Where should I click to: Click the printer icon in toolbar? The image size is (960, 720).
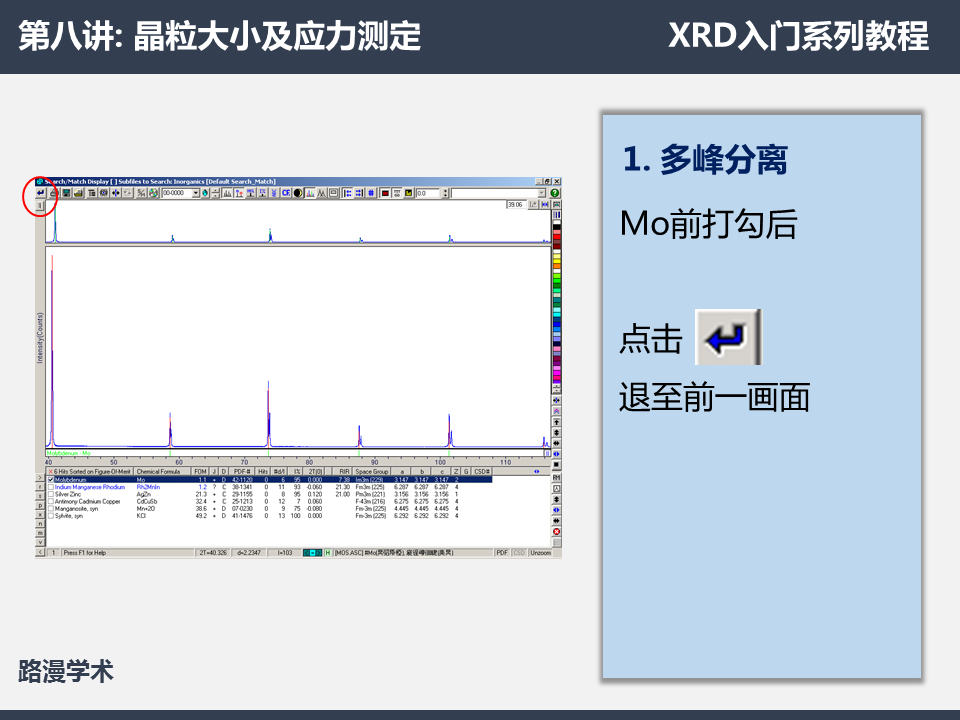[x=54, y=193]
